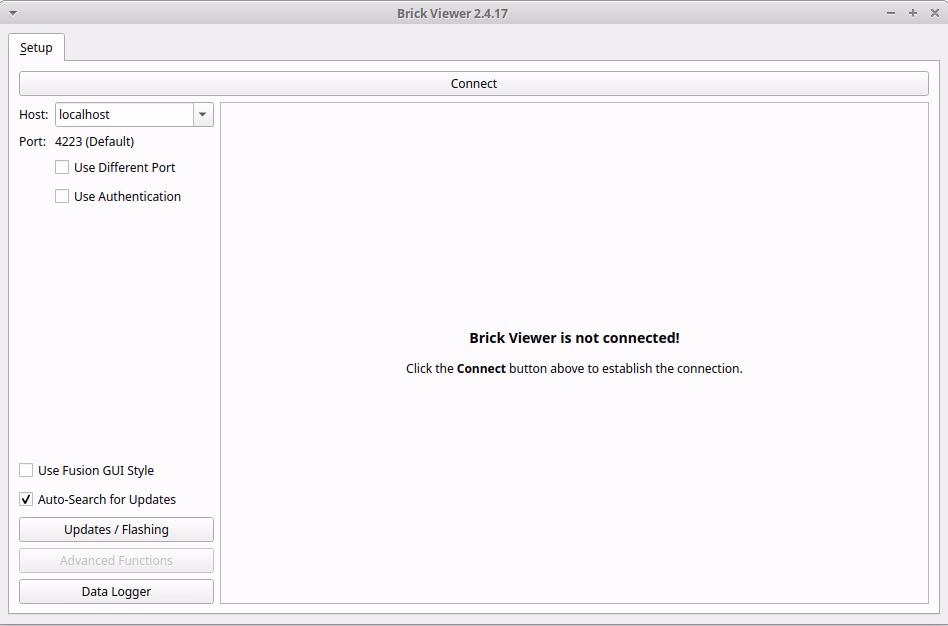This screenshot has height=626, width=948.
Task: Turn on Use Fusion GUI Style
Action: 26,470
